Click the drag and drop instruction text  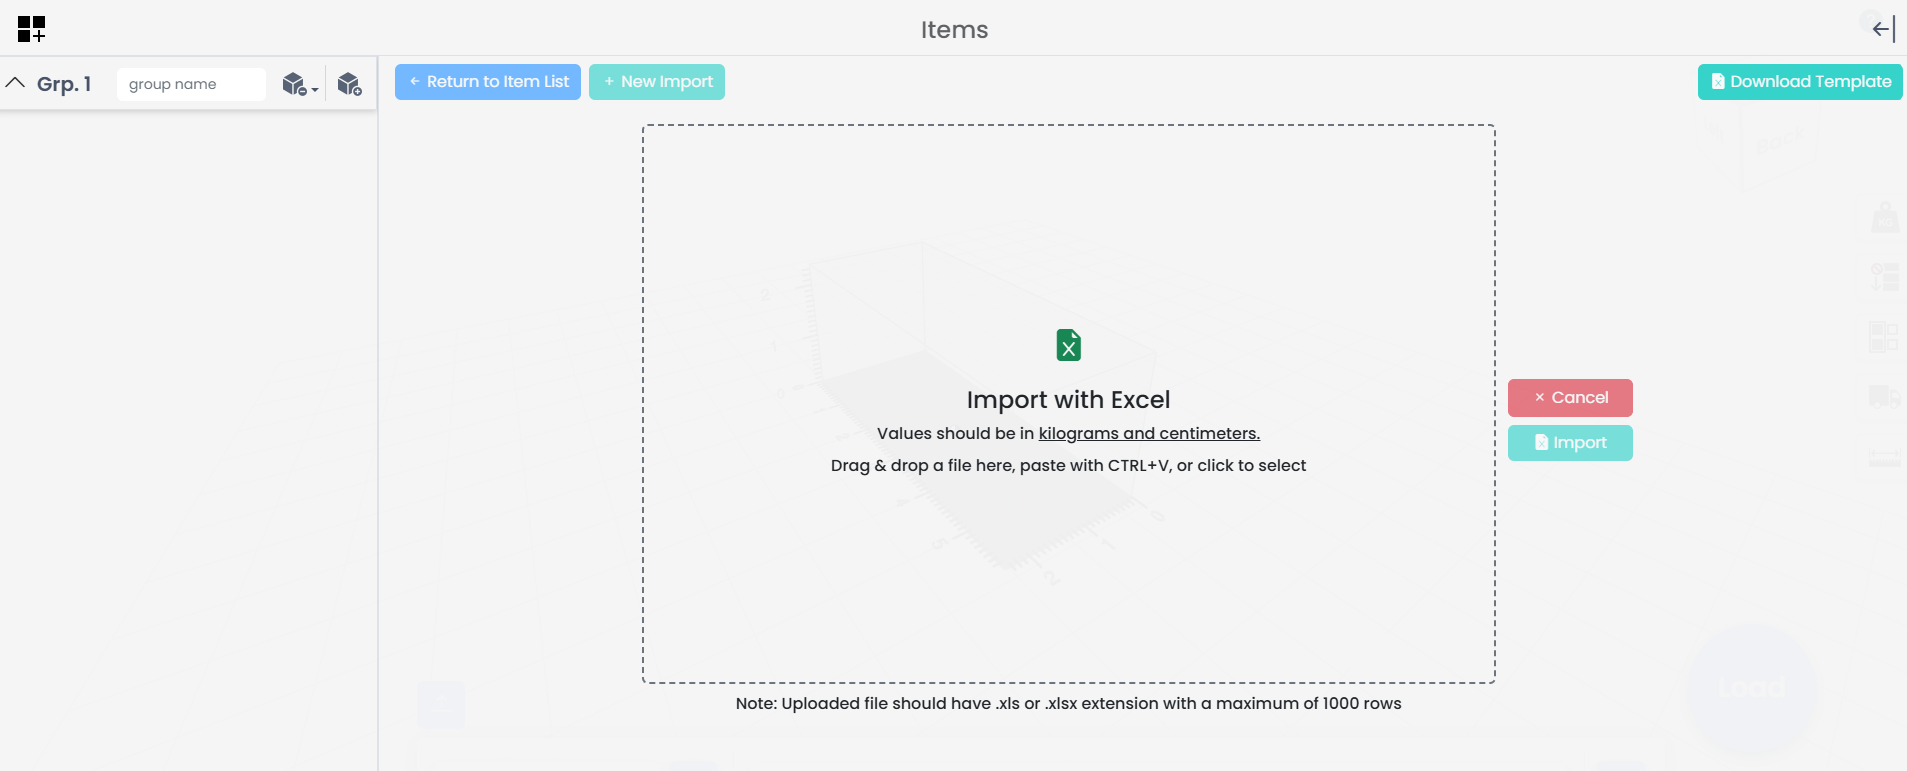(x=1068, y=466)
